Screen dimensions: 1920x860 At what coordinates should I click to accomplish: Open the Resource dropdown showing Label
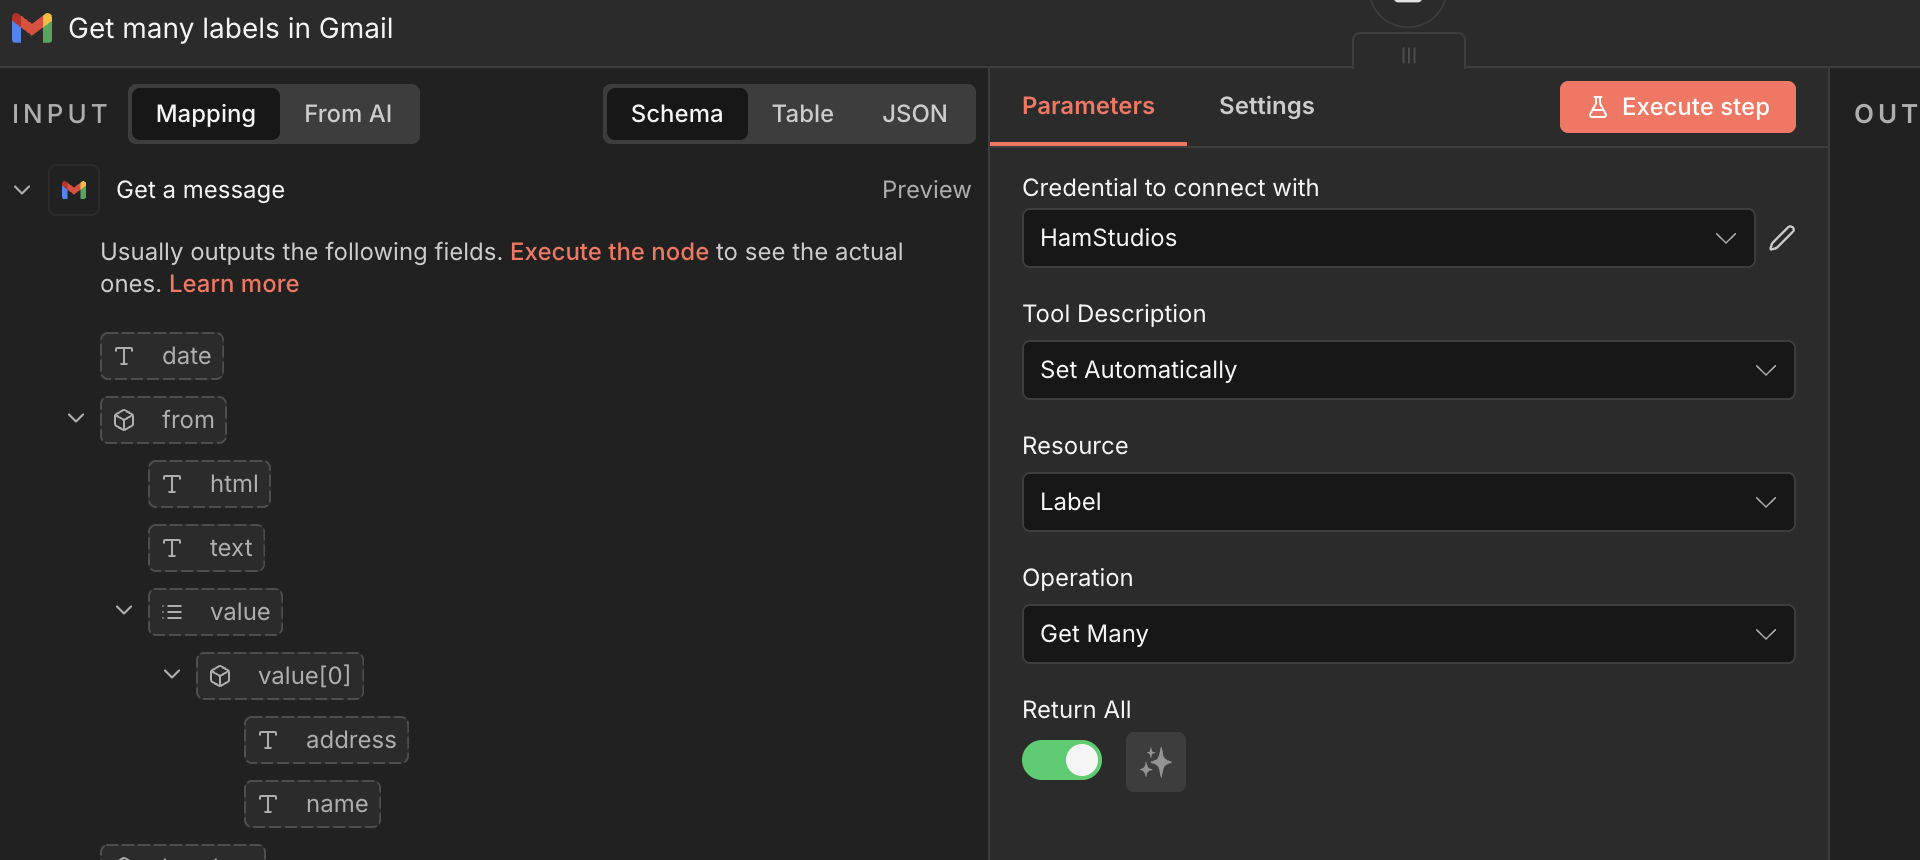1408,502
